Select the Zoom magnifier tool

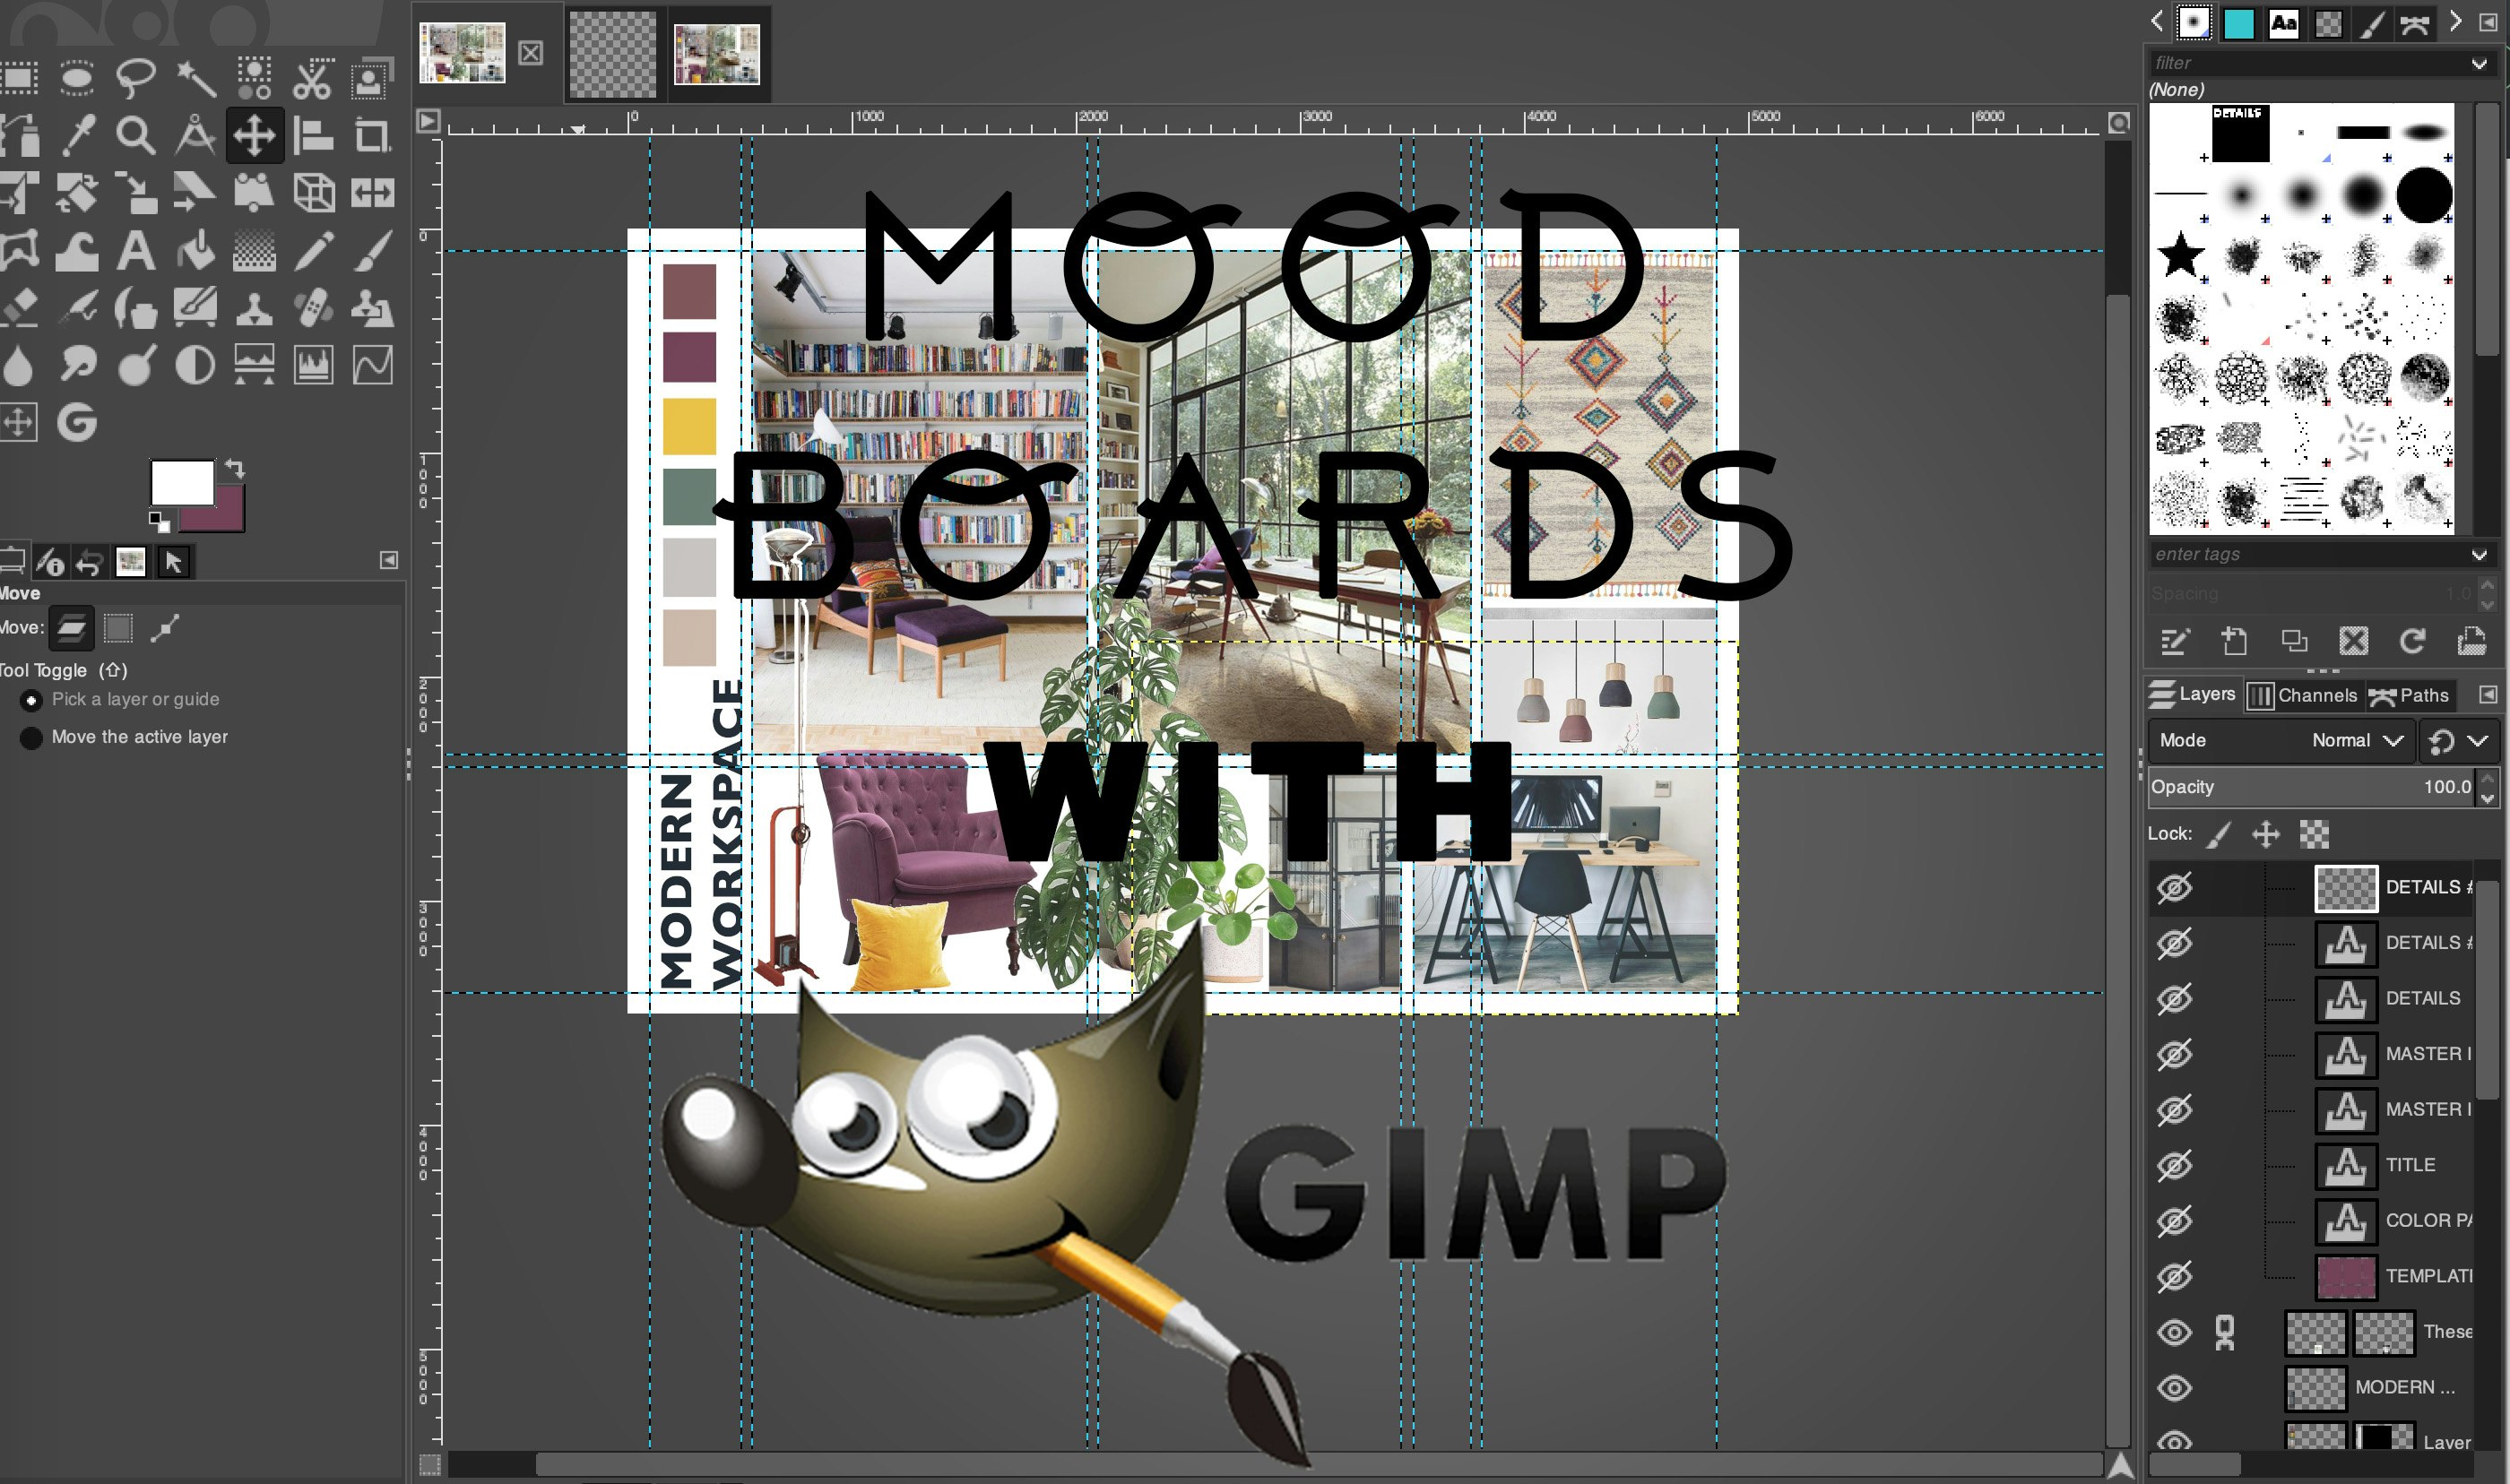(x=136, y=135)
